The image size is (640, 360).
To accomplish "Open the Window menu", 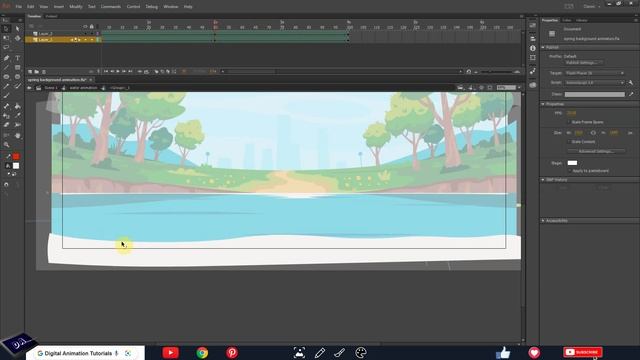I will tap(171, 7).
